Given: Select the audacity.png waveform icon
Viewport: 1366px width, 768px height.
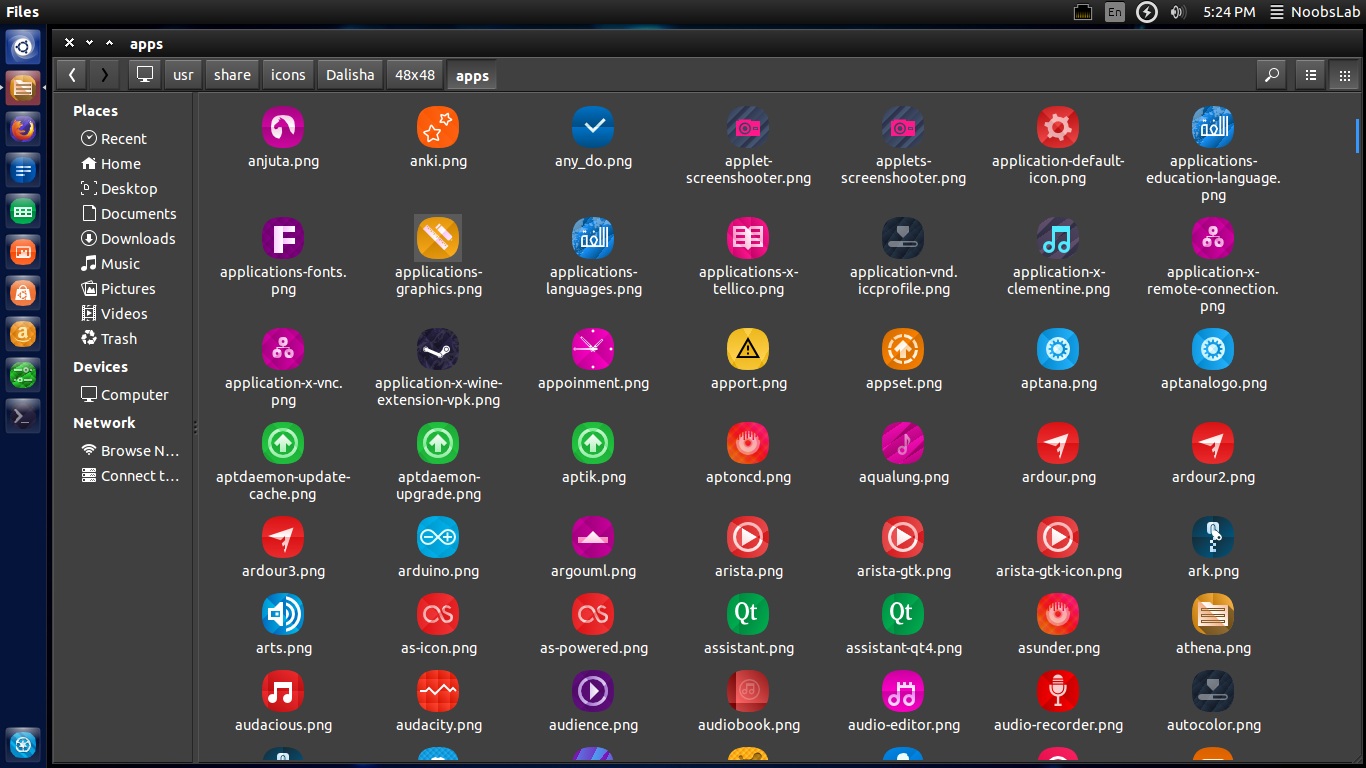Looking at the screenshot, I should 438,691.
